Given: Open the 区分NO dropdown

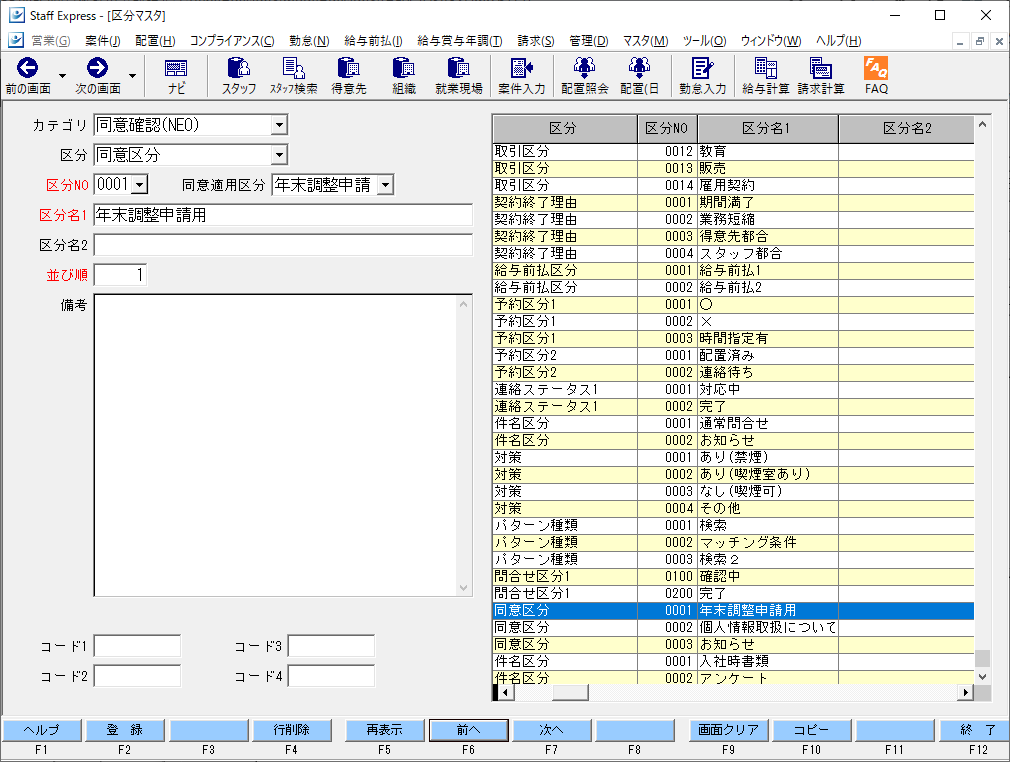Looking at the screenshot, I should (140, 185).
